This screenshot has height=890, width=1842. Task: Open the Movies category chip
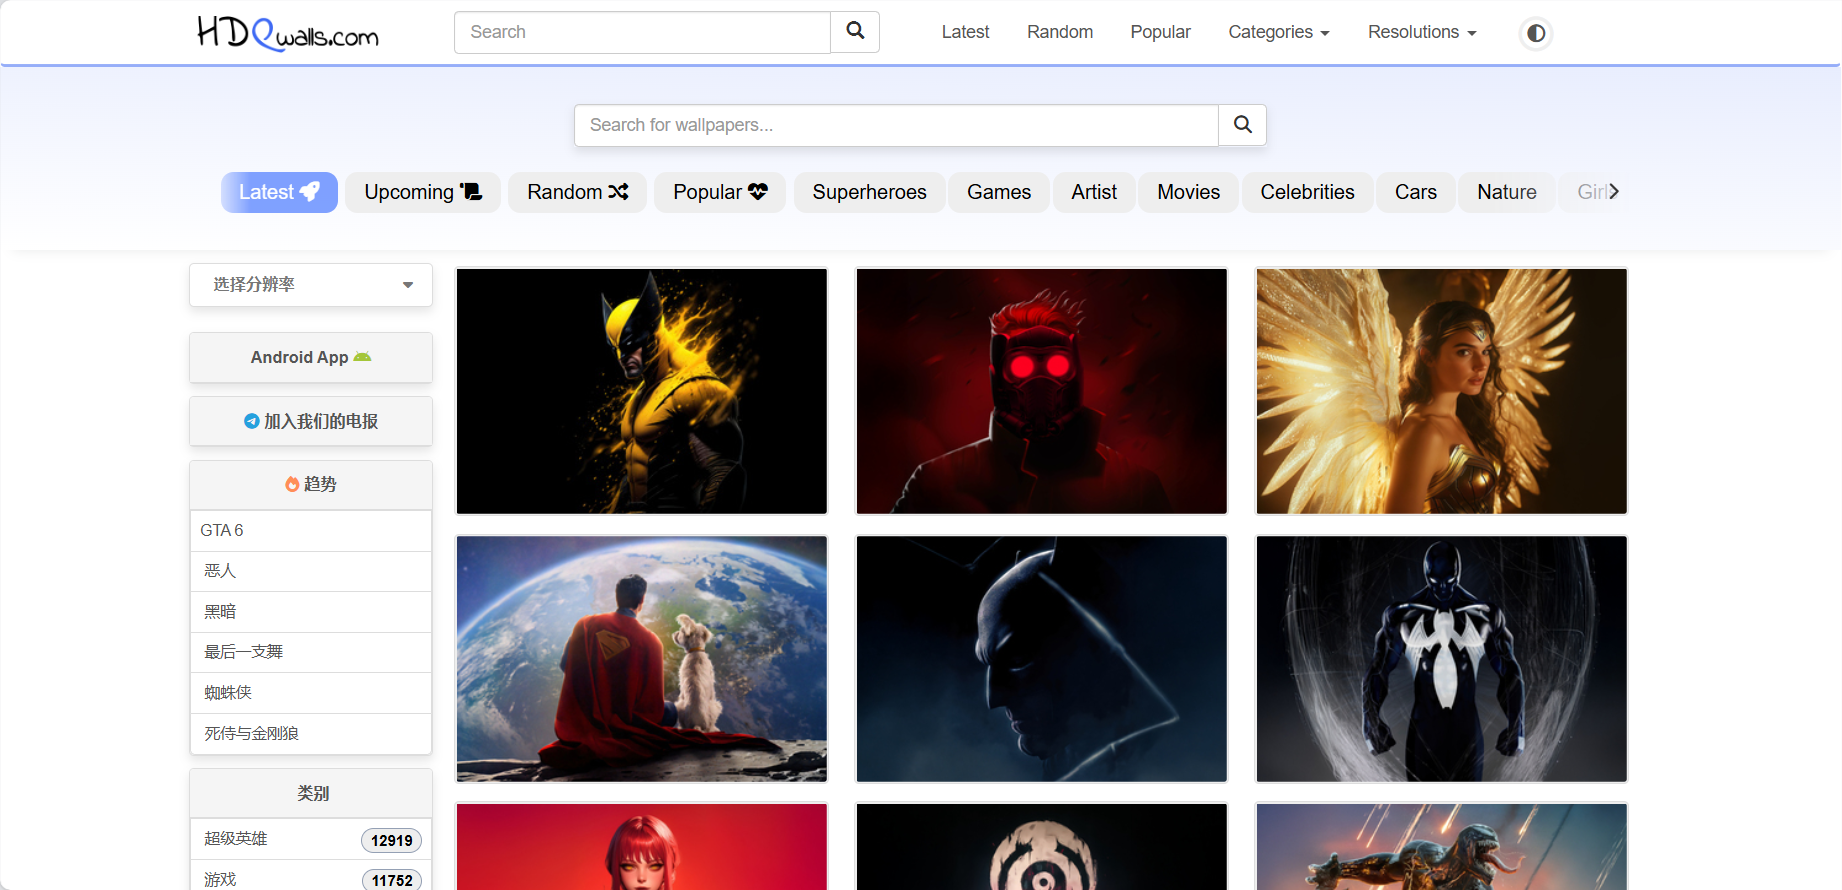[1188, 192]
